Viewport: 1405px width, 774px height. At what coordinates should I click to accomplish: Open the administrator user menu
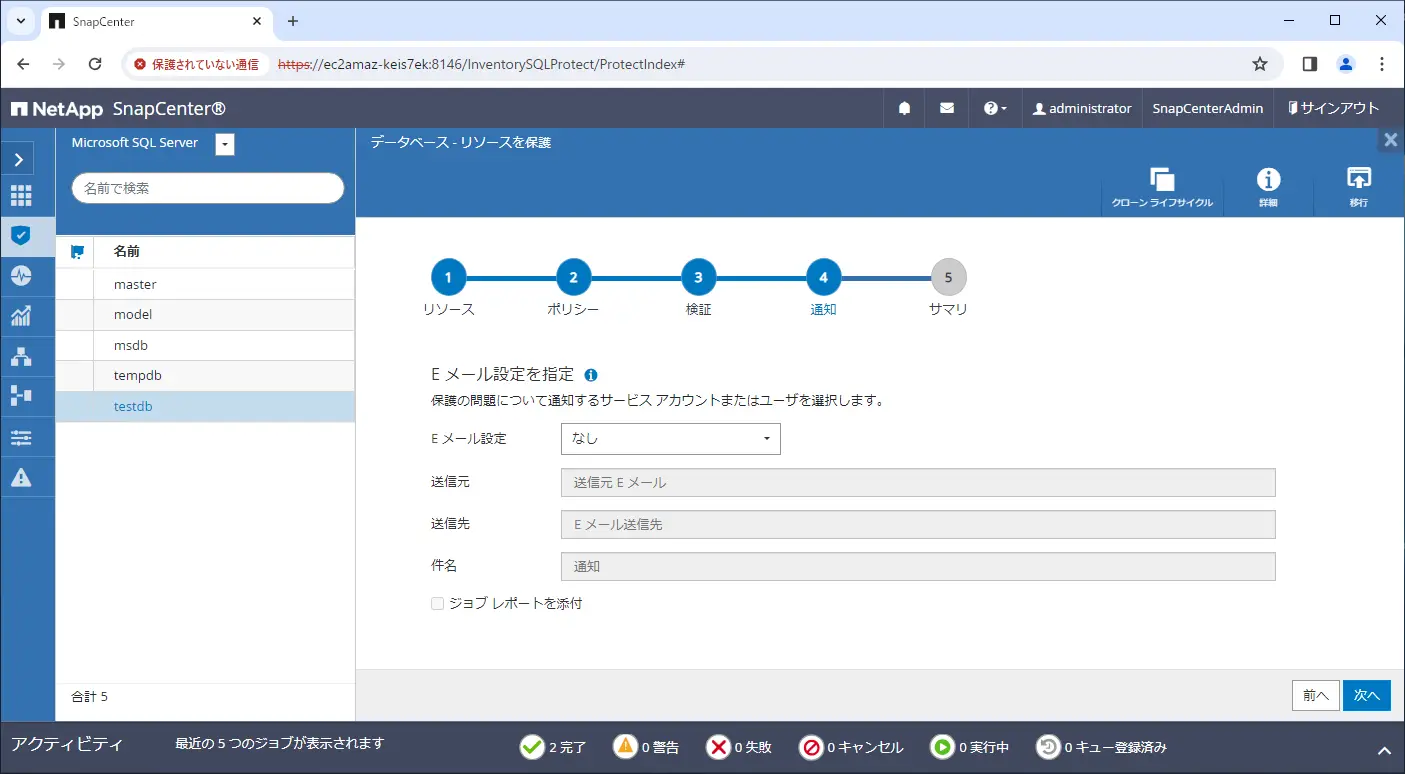pos(1082,108)
